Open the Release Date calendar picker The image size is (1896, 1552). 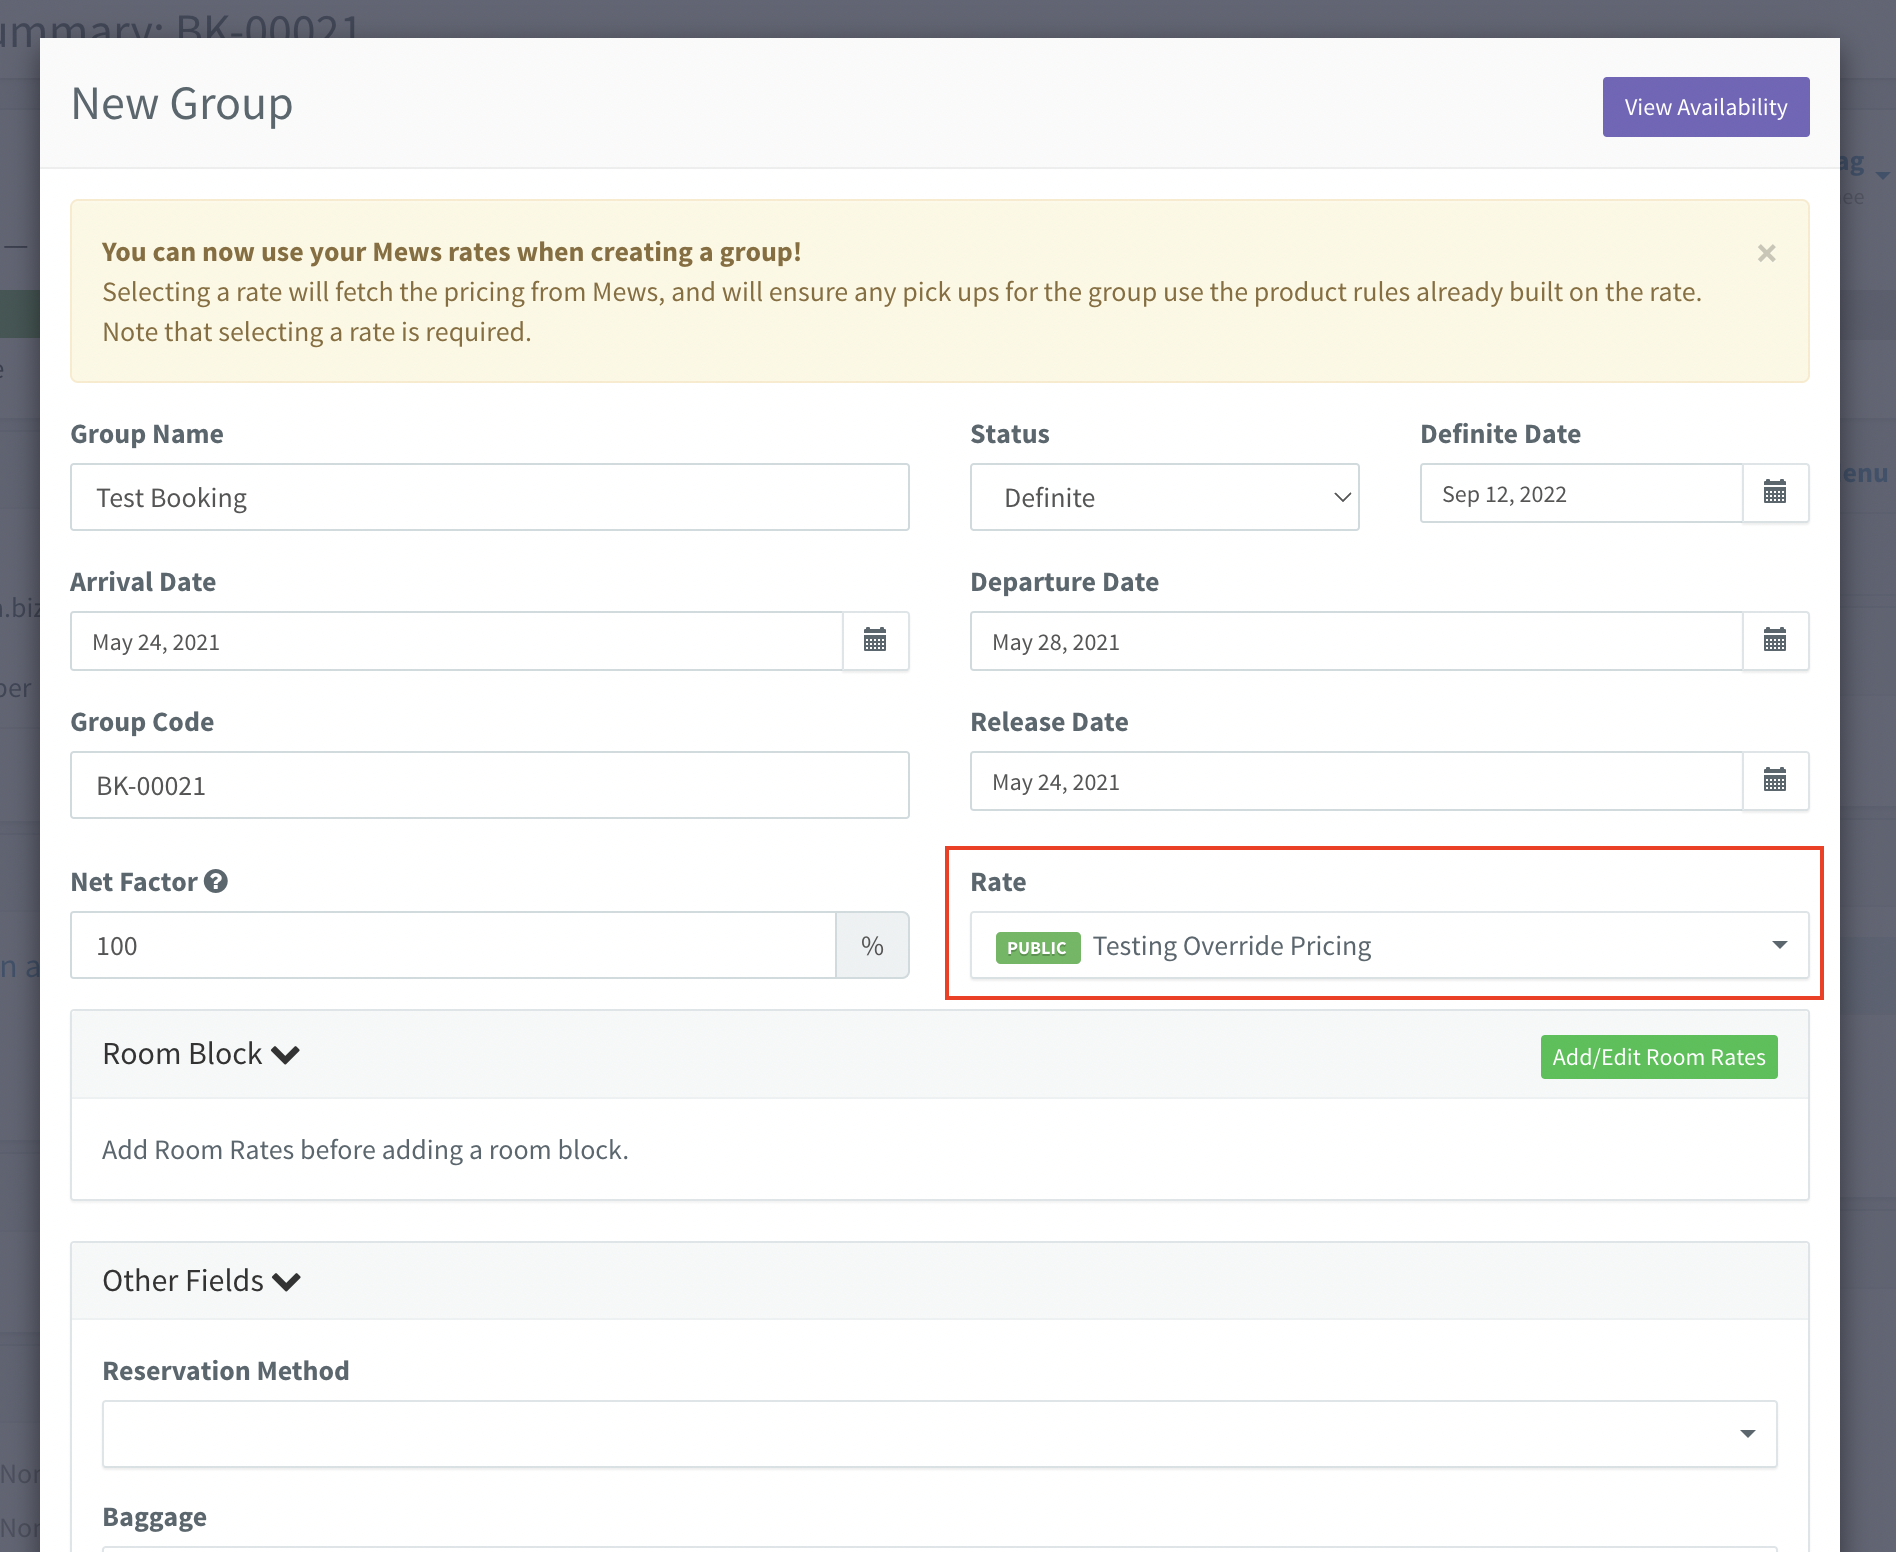tap(1775, 781)
